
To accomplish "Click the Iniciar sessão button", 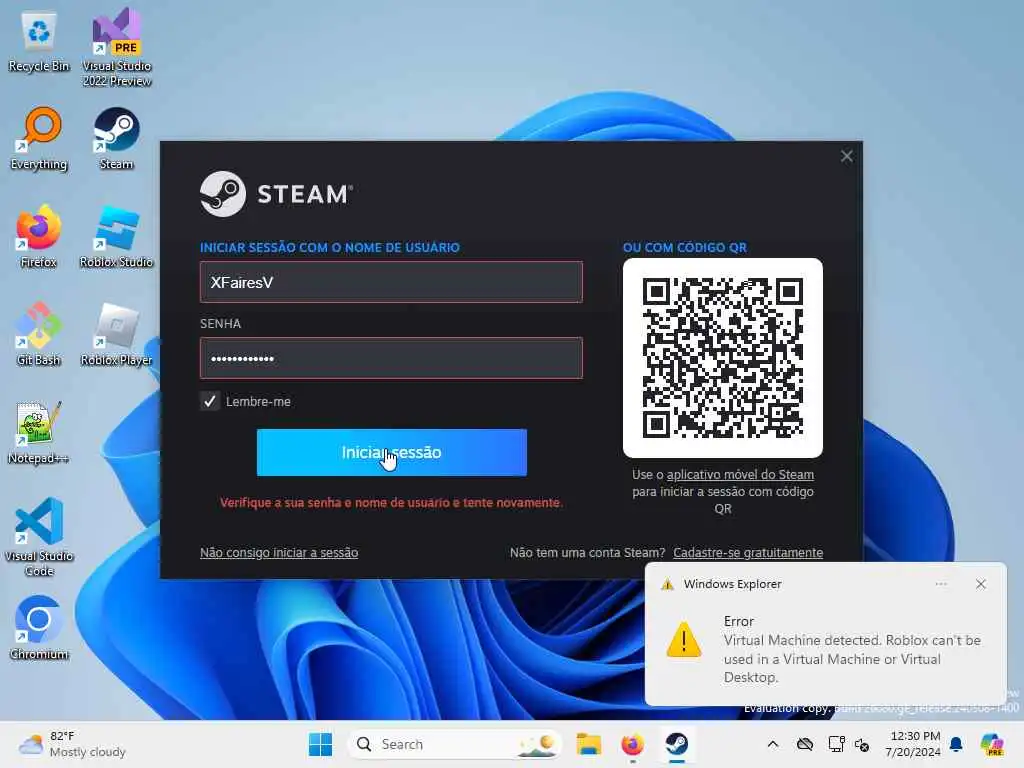I will 392,453.
